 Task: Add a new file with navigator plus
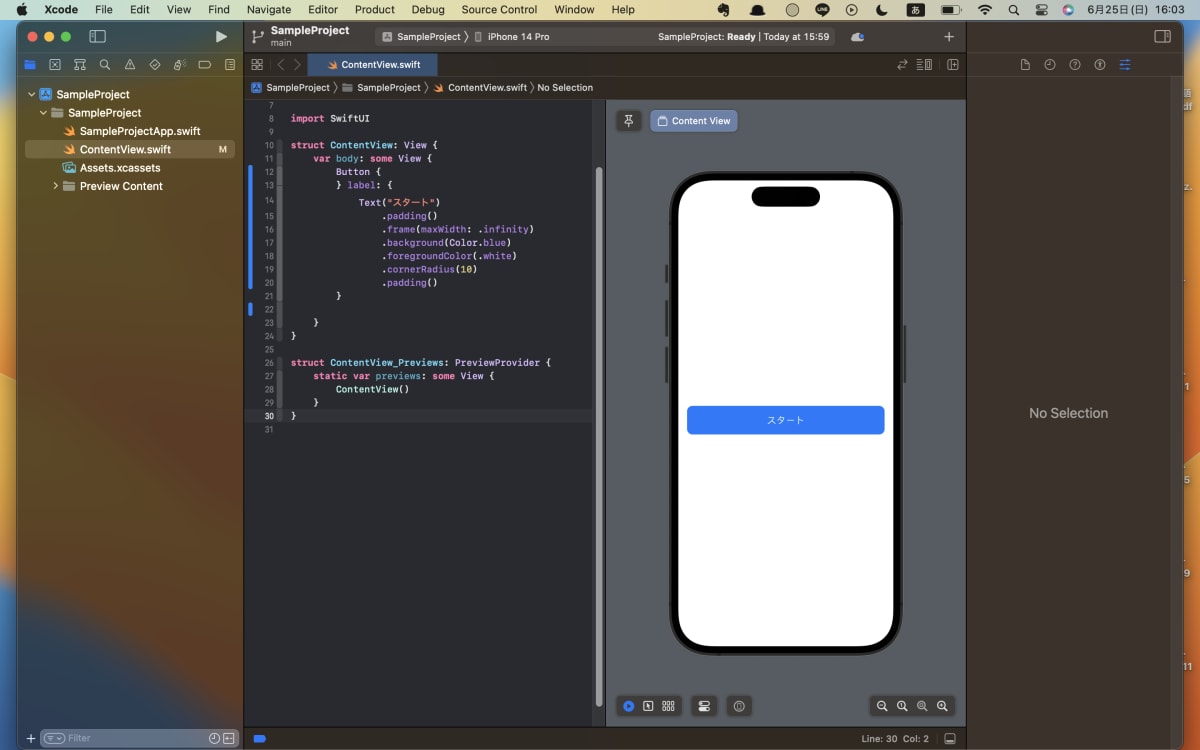tap(30, 738)
